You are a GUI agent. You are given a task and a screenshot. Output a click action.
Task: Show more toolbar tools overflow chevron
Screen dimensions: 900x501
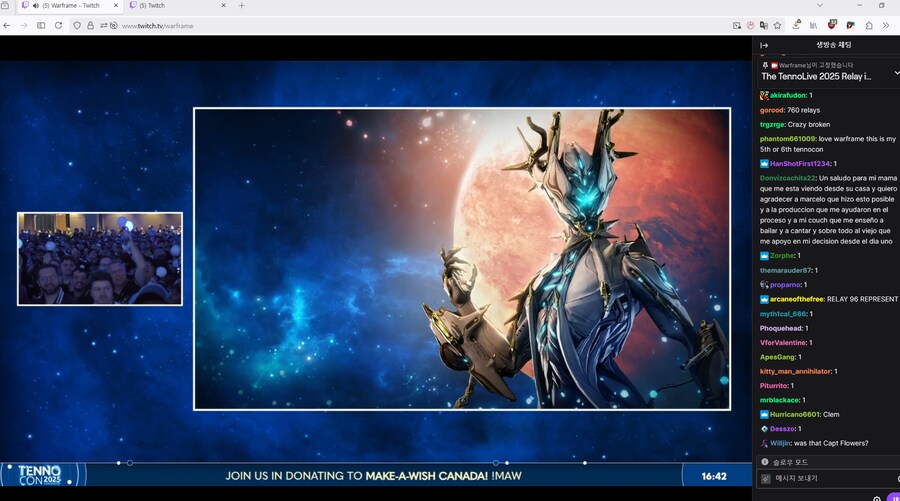pos(886,25)
